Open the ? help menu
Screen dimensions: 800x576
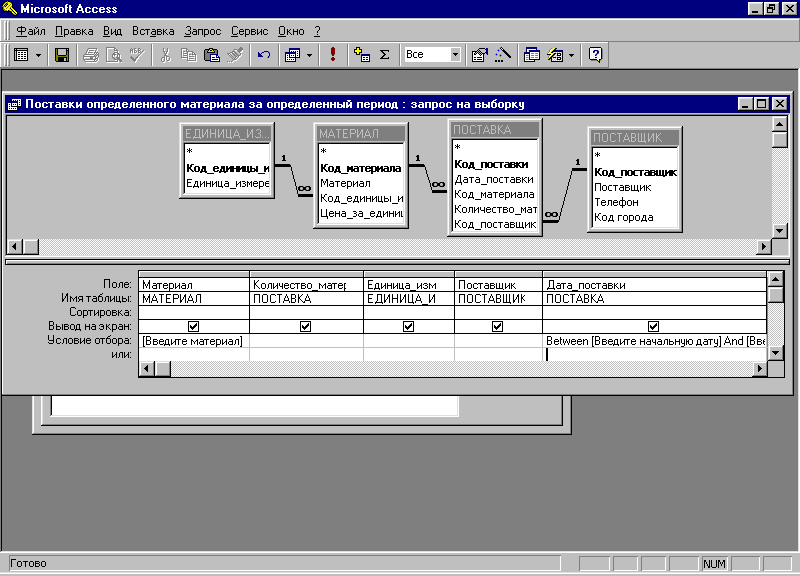pos(317,31)
